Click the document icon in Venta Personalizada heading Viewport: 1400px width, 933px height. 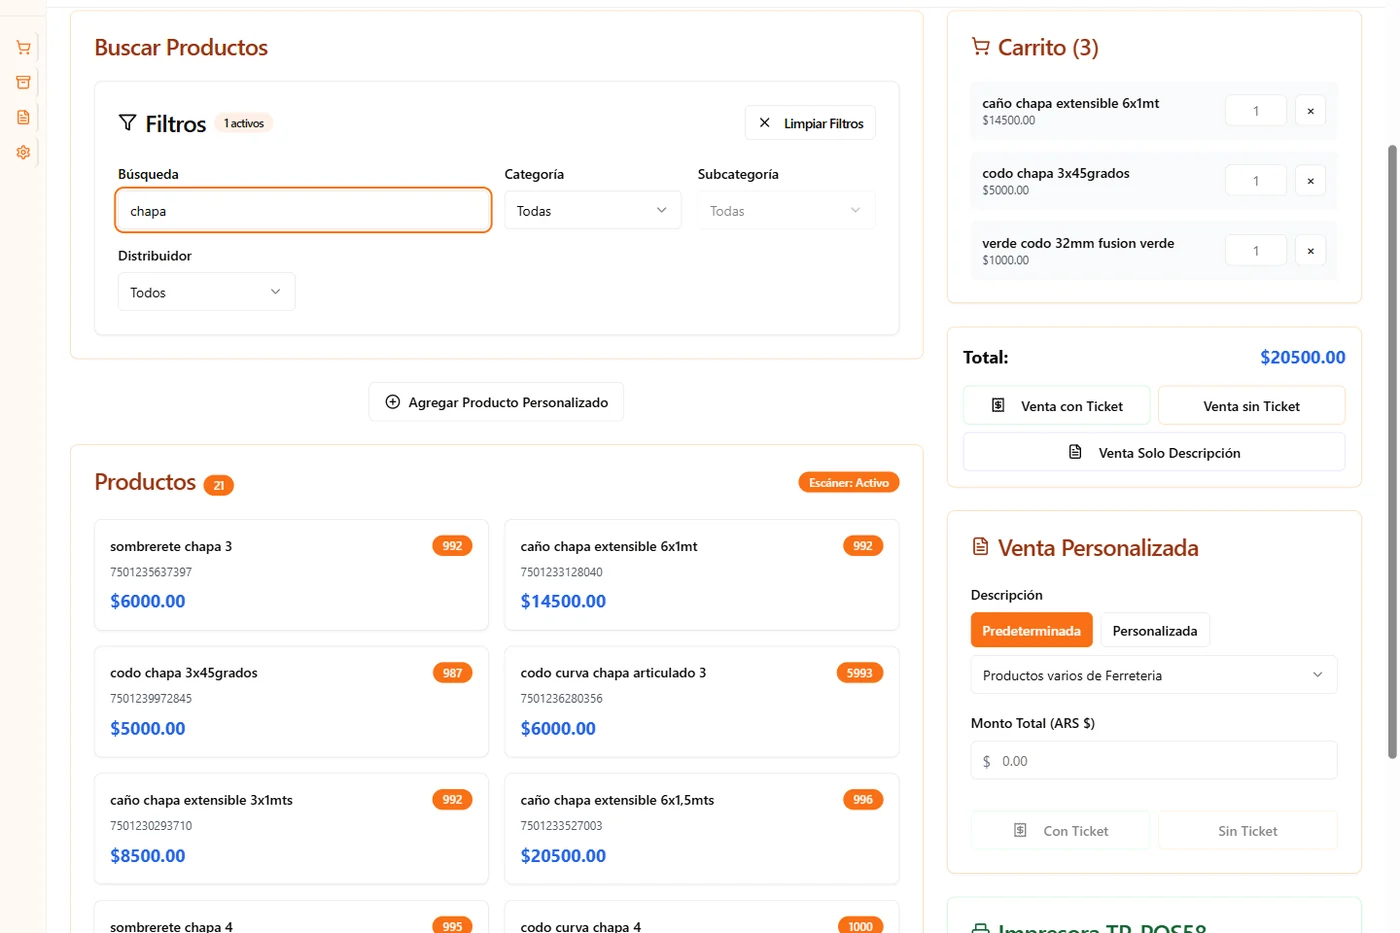[980, 547]
